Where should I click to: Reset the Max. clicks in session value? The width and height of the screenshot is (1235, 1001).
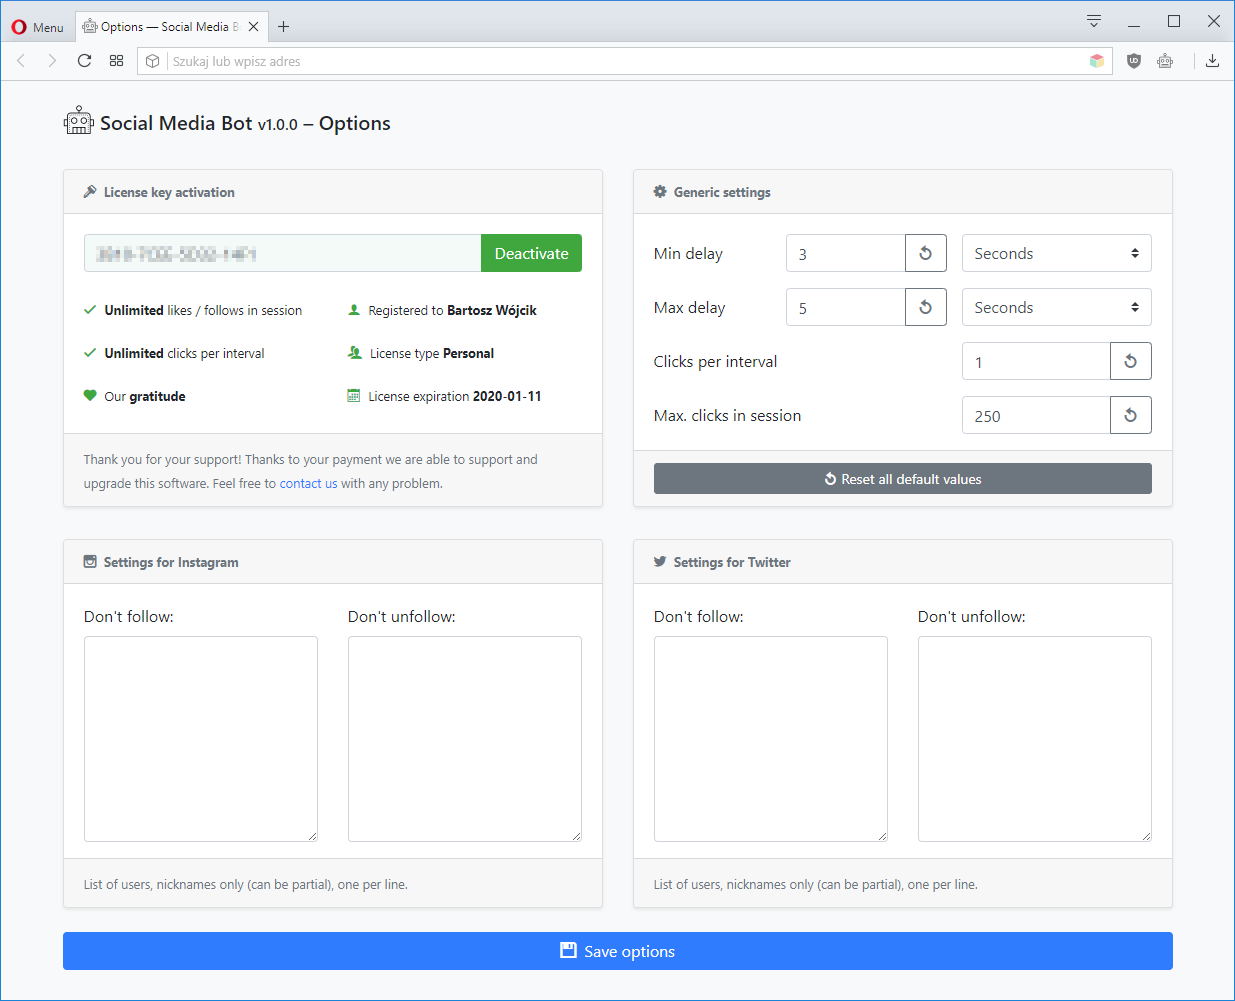1131,415
